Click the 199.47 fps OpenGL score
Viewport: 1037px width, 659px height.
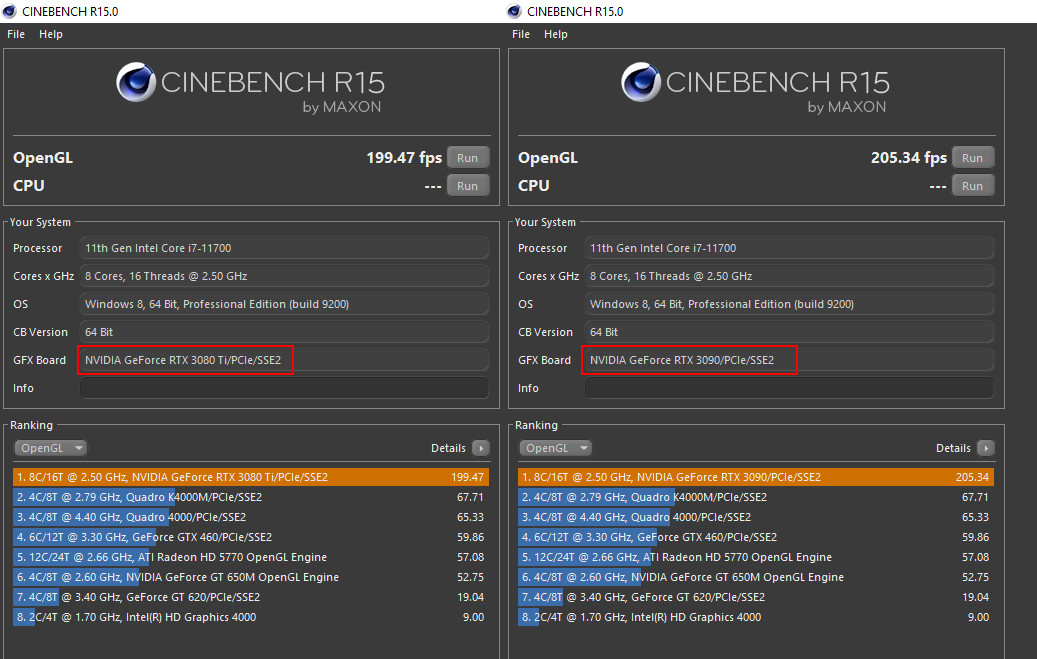click(404, 157)
